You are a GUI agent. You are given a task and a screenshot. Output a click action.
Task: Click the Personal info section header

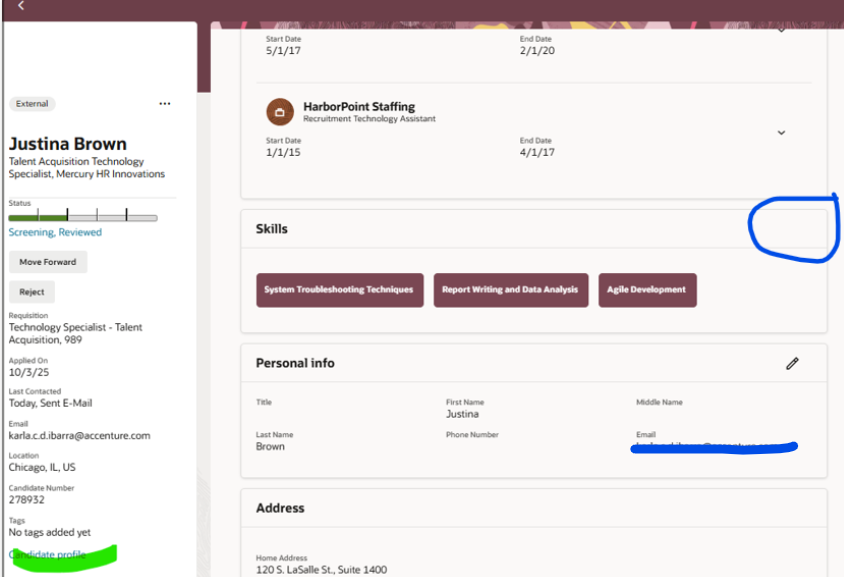click(x=295, y=363)
